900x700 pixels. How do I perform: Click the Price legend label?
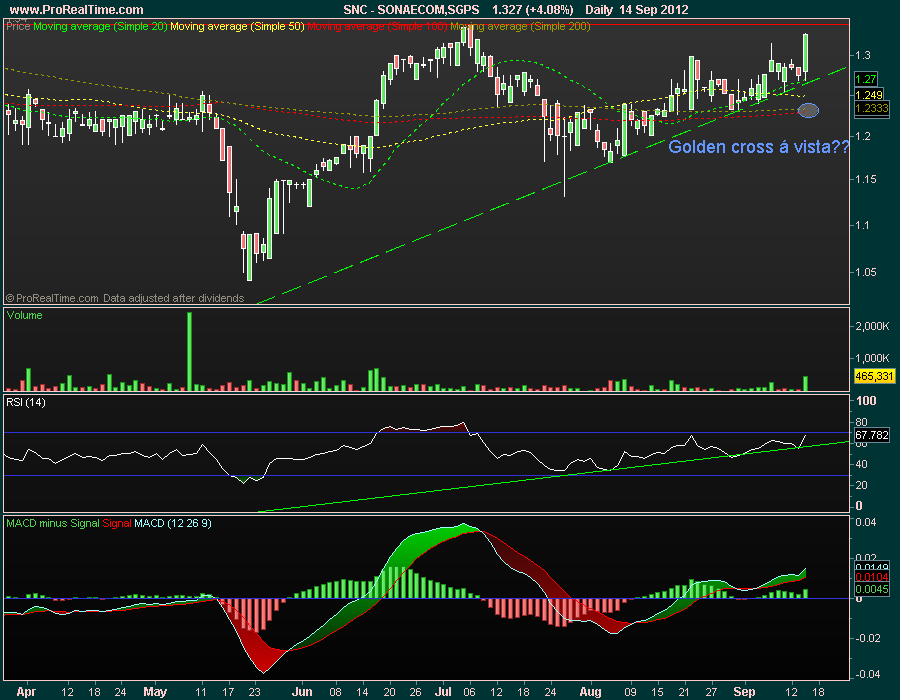pos(18,26)
